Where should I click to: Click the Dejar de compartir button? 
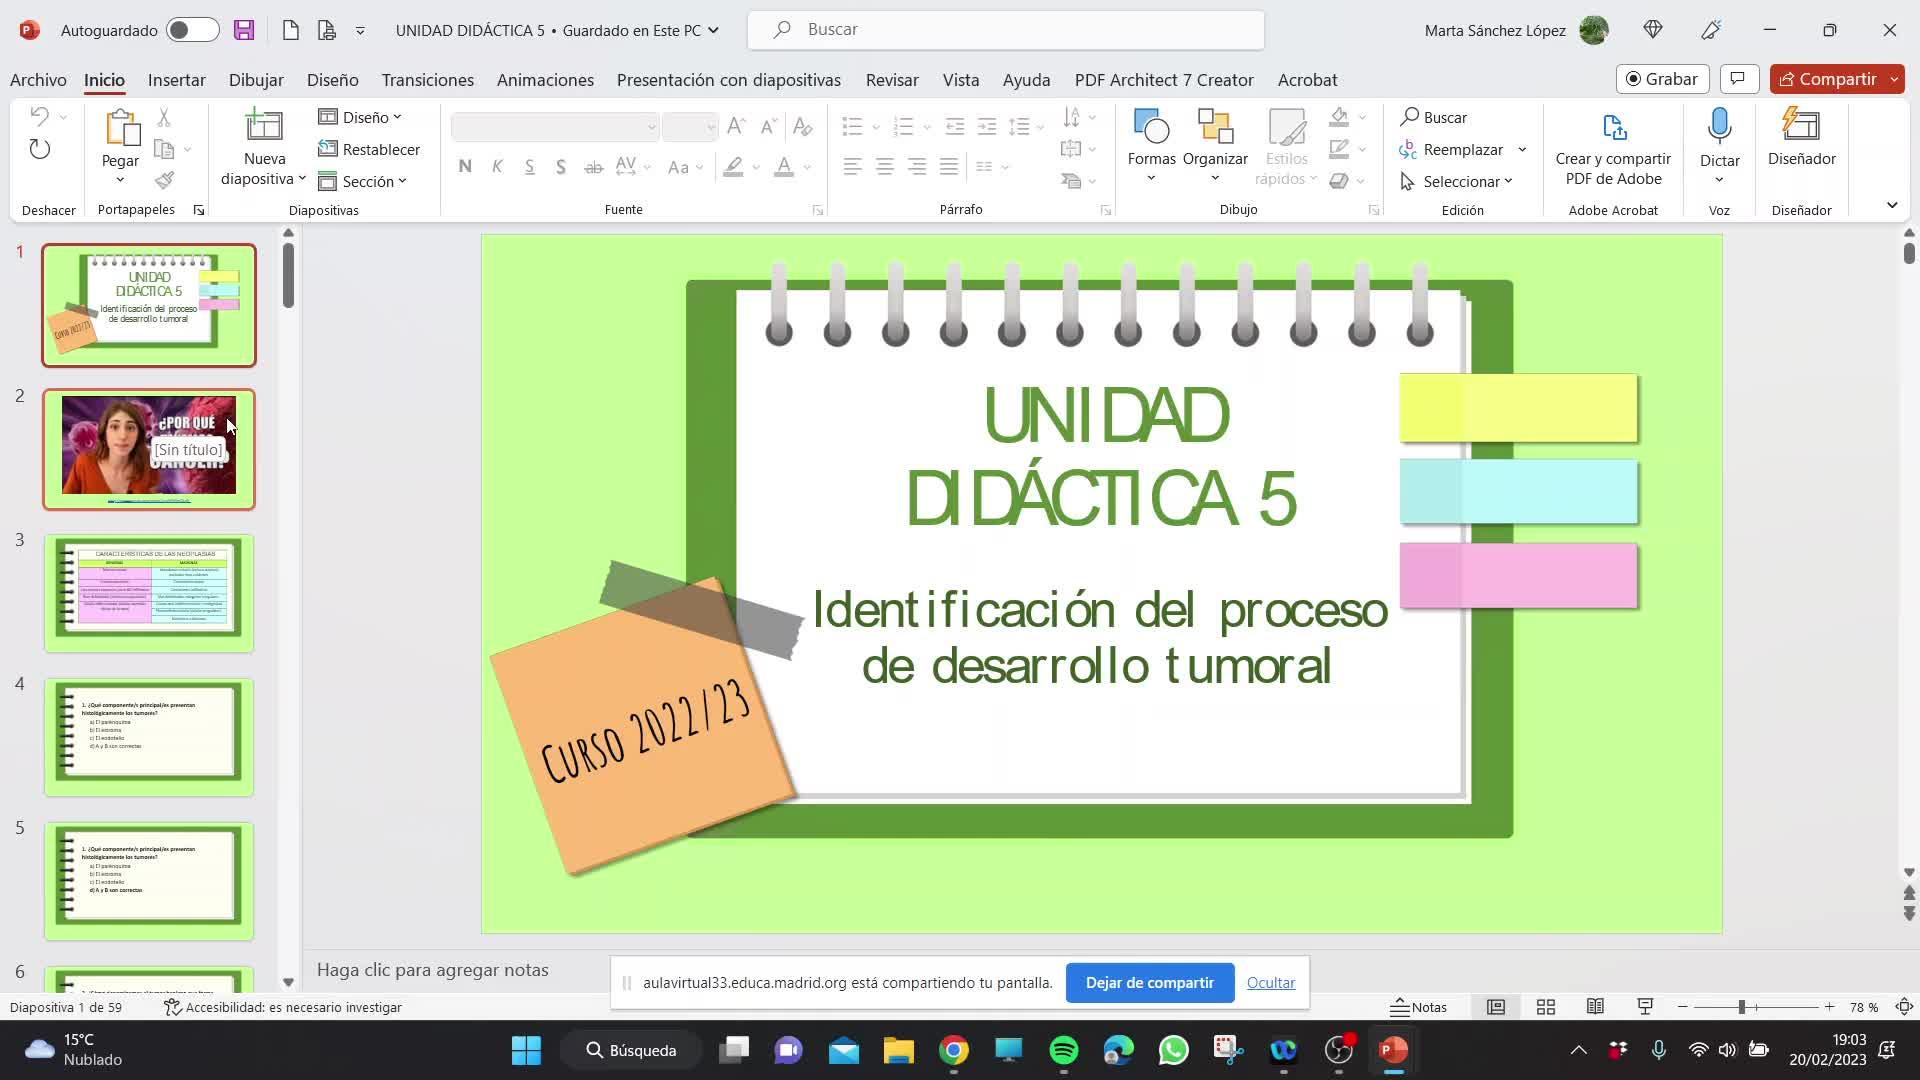coord(1149,983)
